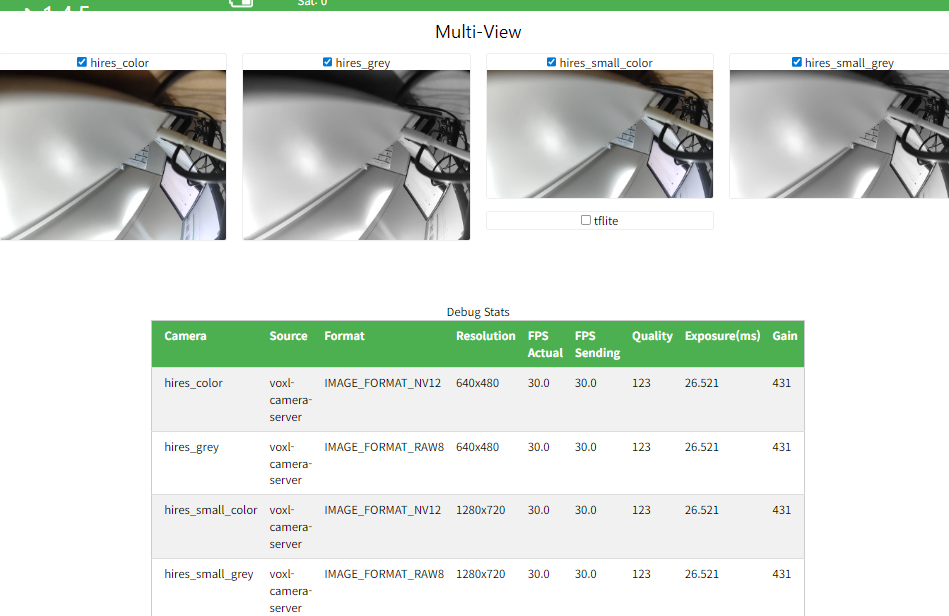Uncheck the hires_color checkbox
The image size is (949, 616).
[82, 62]
